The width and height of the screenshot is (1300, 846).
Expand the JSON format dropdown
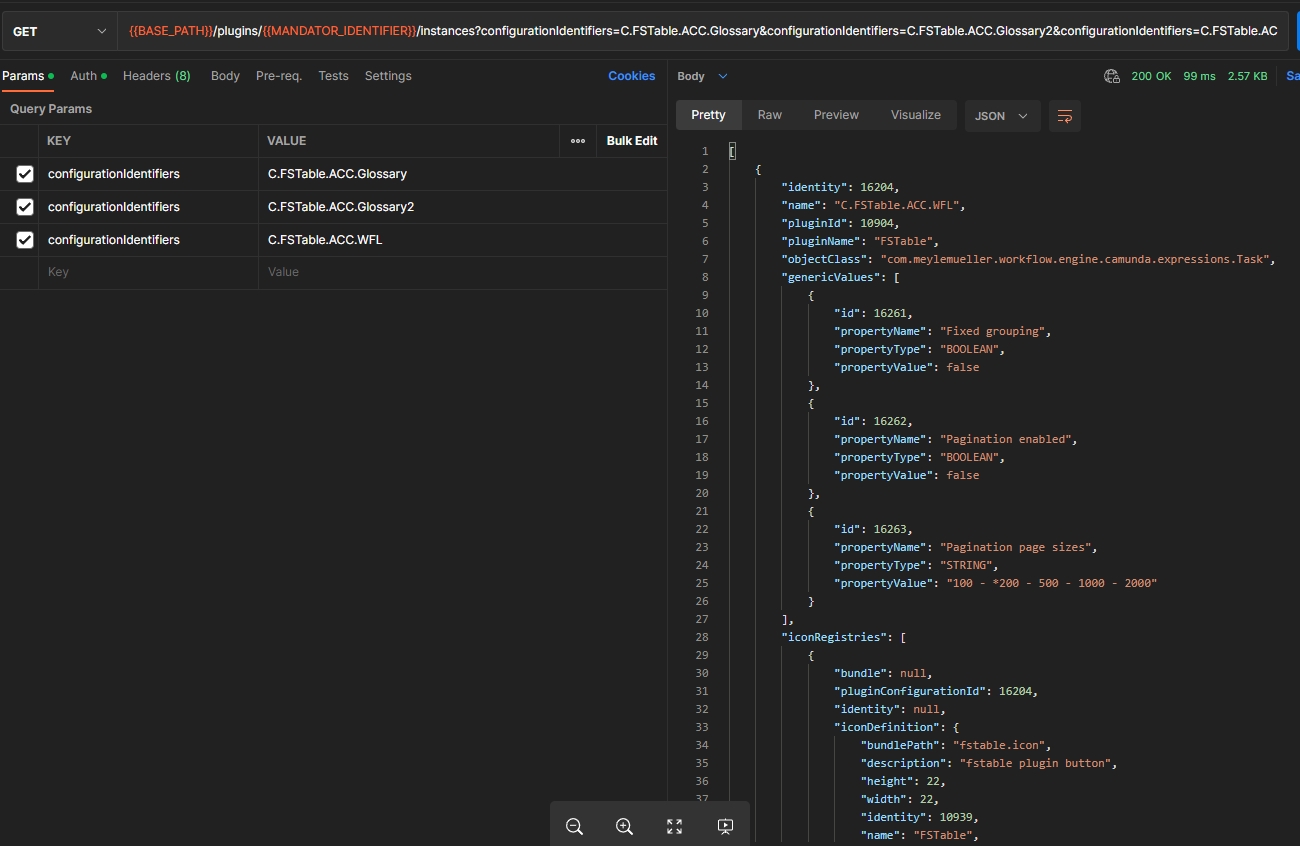pyautogui.click(x=1001, y=116)
